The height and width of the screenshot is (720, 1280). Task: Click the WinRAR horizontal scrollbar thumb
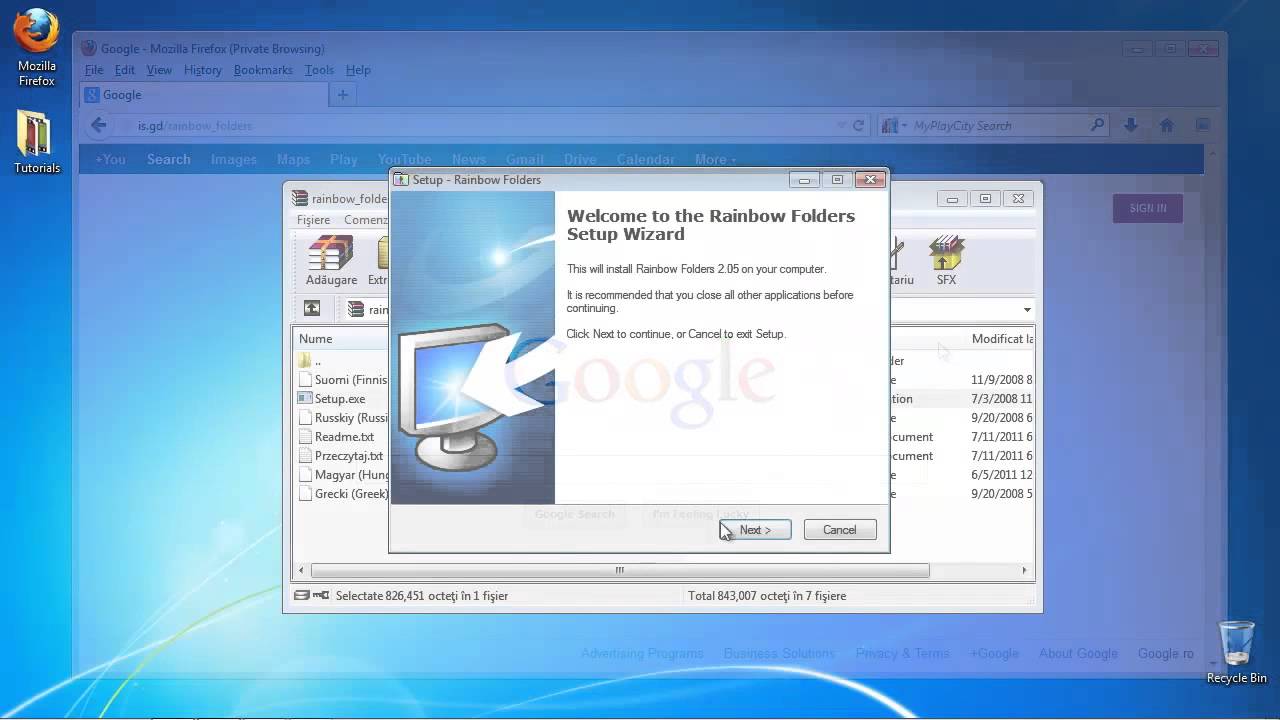point(620,570)
